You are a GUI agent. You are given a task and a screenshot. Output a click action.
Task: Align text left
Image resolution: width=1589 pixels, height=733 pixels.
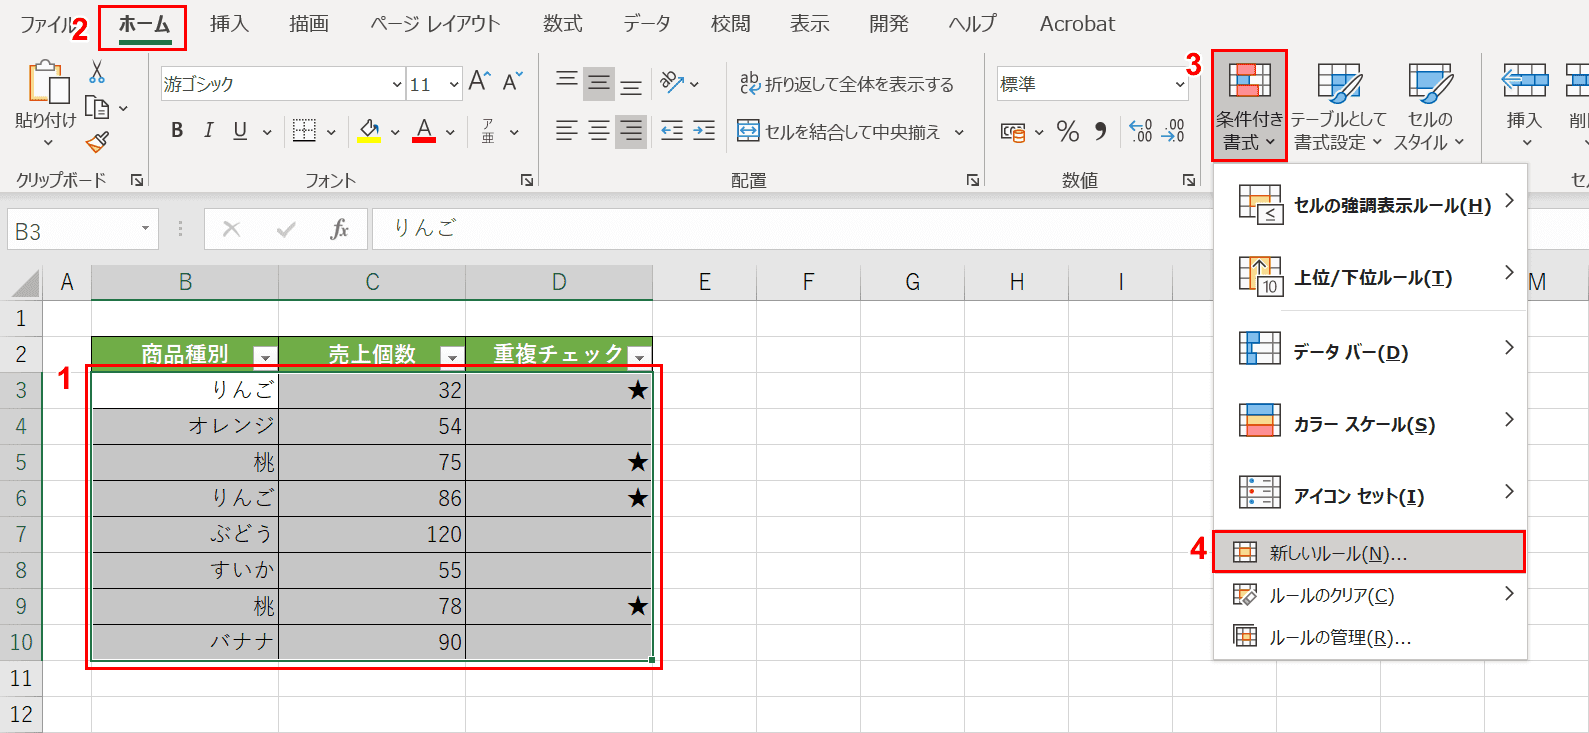567,130
